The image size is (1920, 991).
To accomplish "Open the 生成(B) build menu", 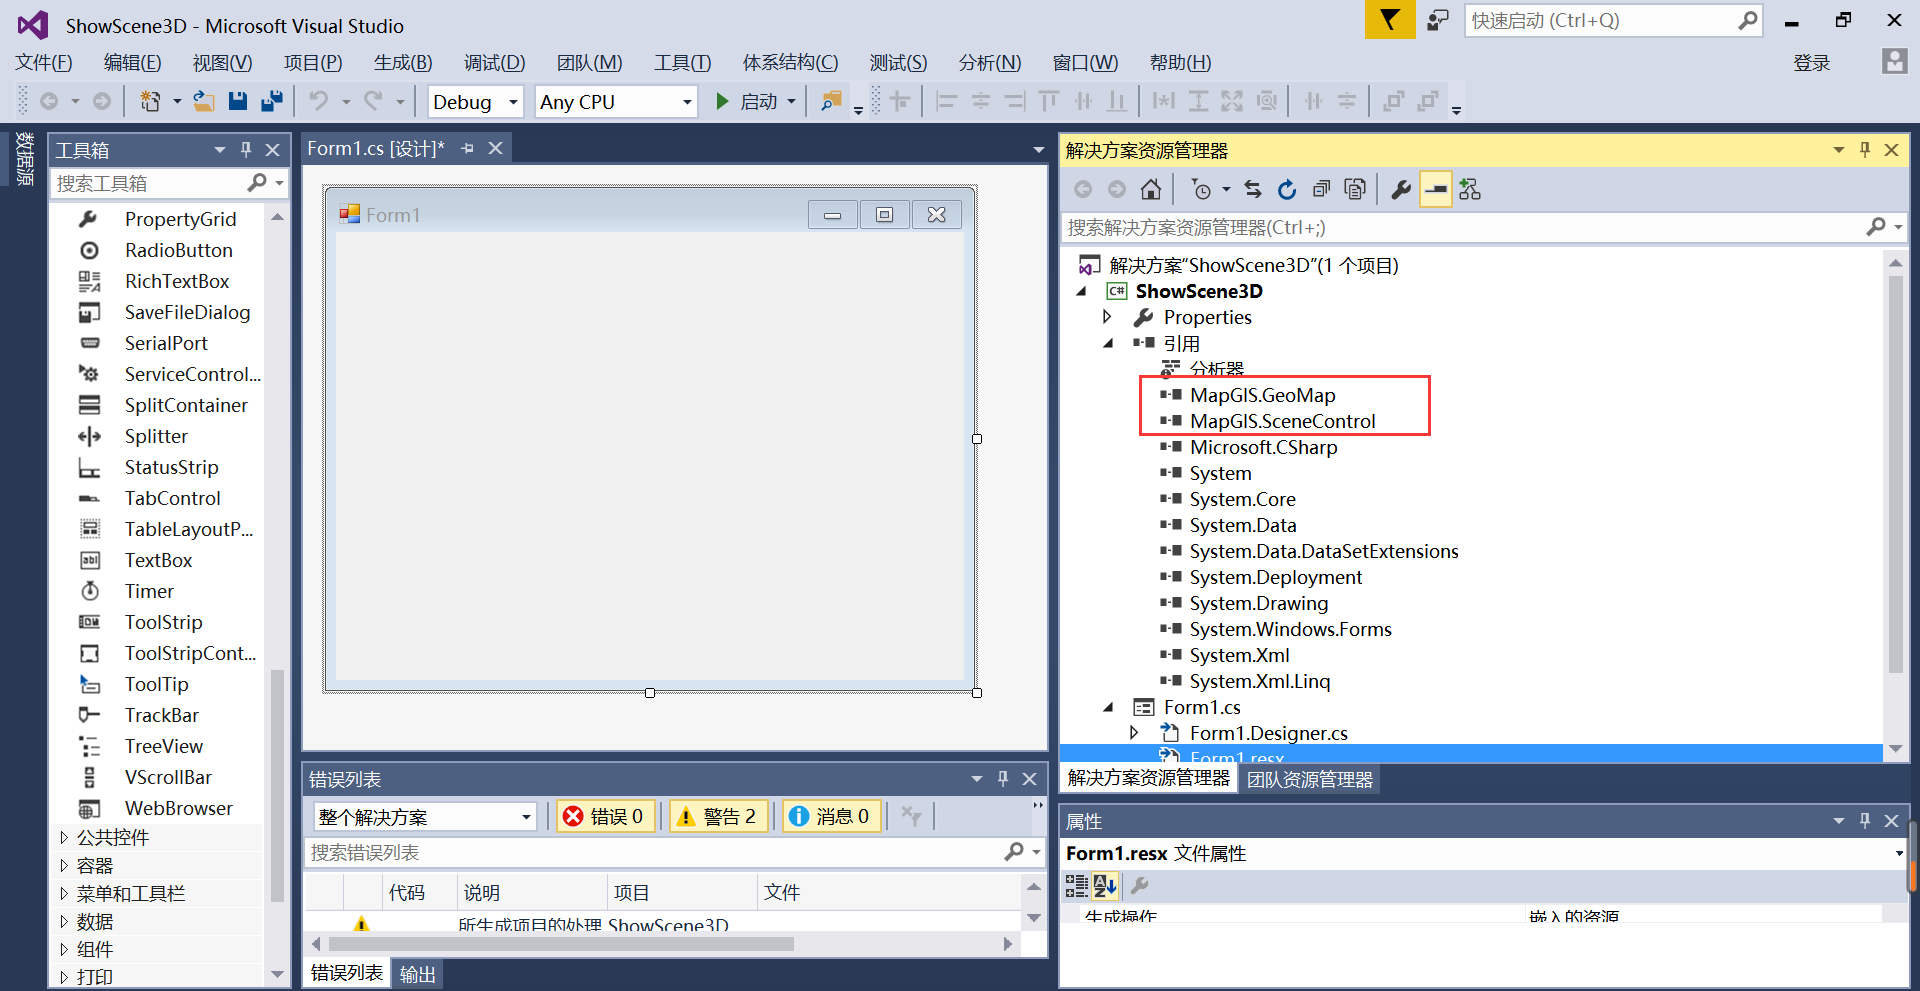I will coord(403,62).
